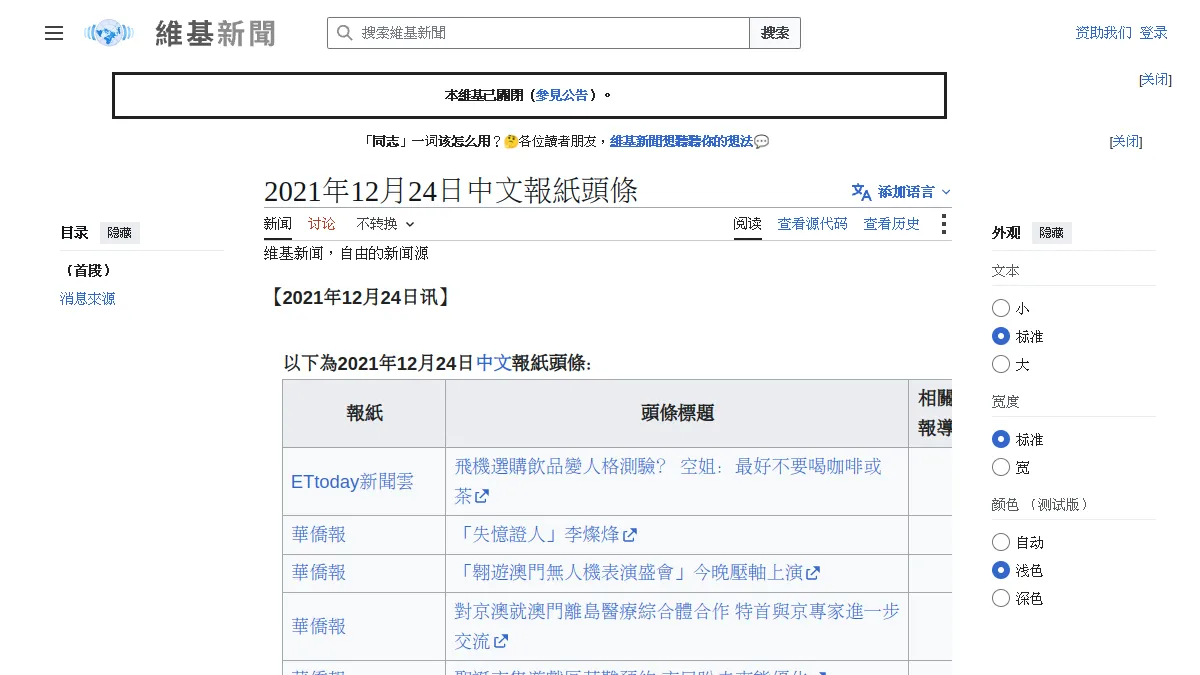
Task: Open 維基新聞想聽聽你的想法 link
Action: [x=681, y=141]
